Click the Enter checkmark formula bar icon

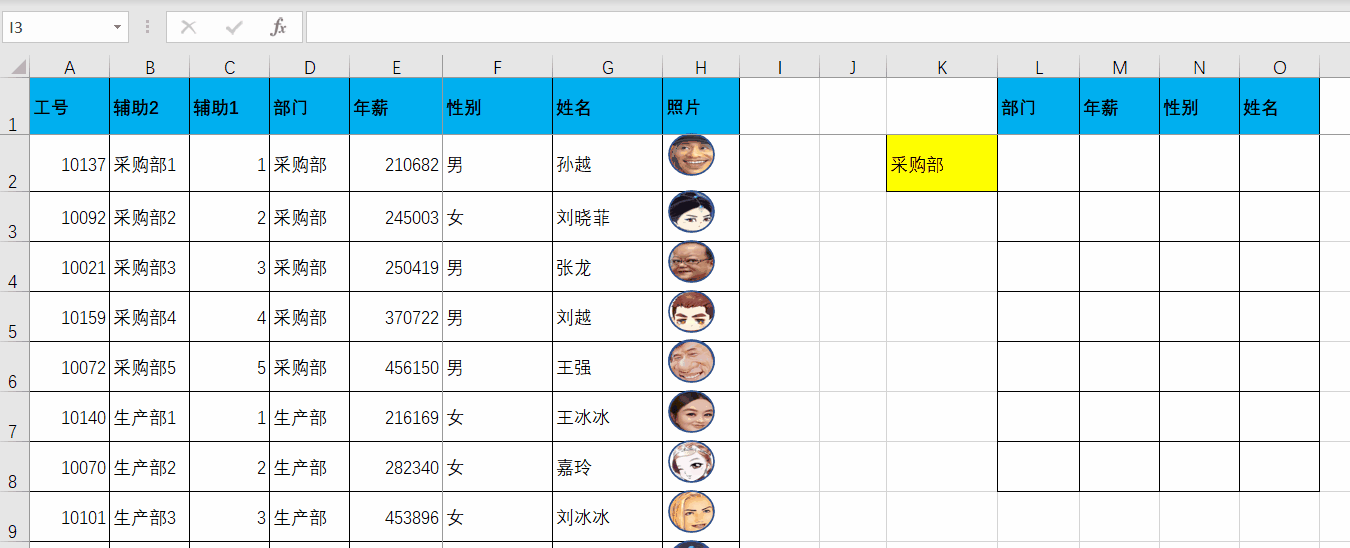click(234, 27)
